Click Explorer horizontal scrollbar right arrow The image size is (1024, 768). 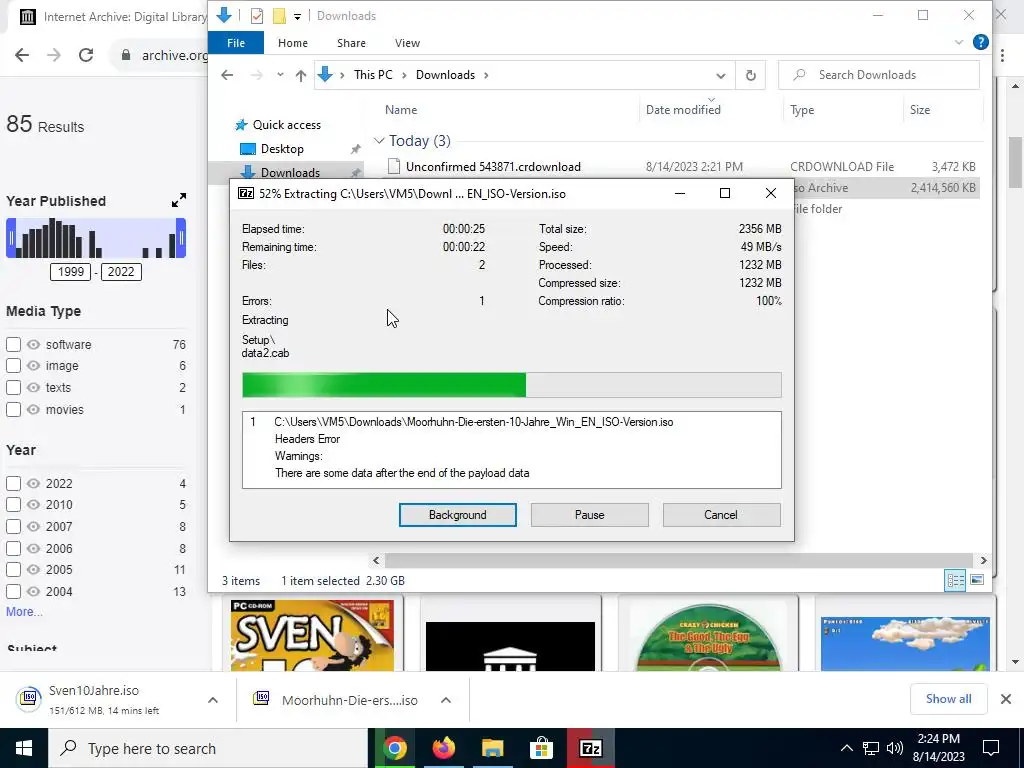click(x=984, y=560)
